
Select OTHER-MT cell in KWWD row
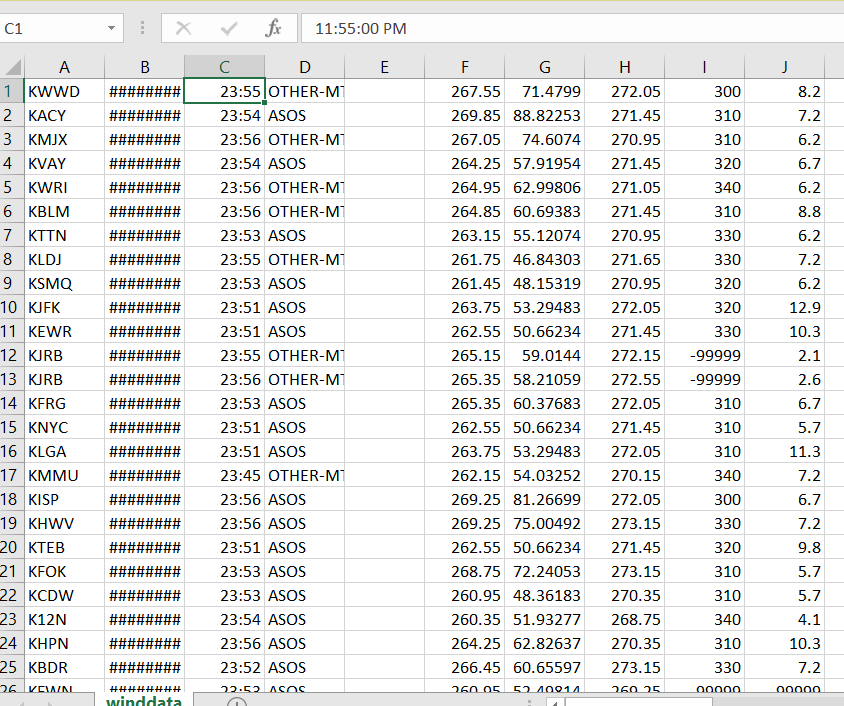tap(305, 91)
